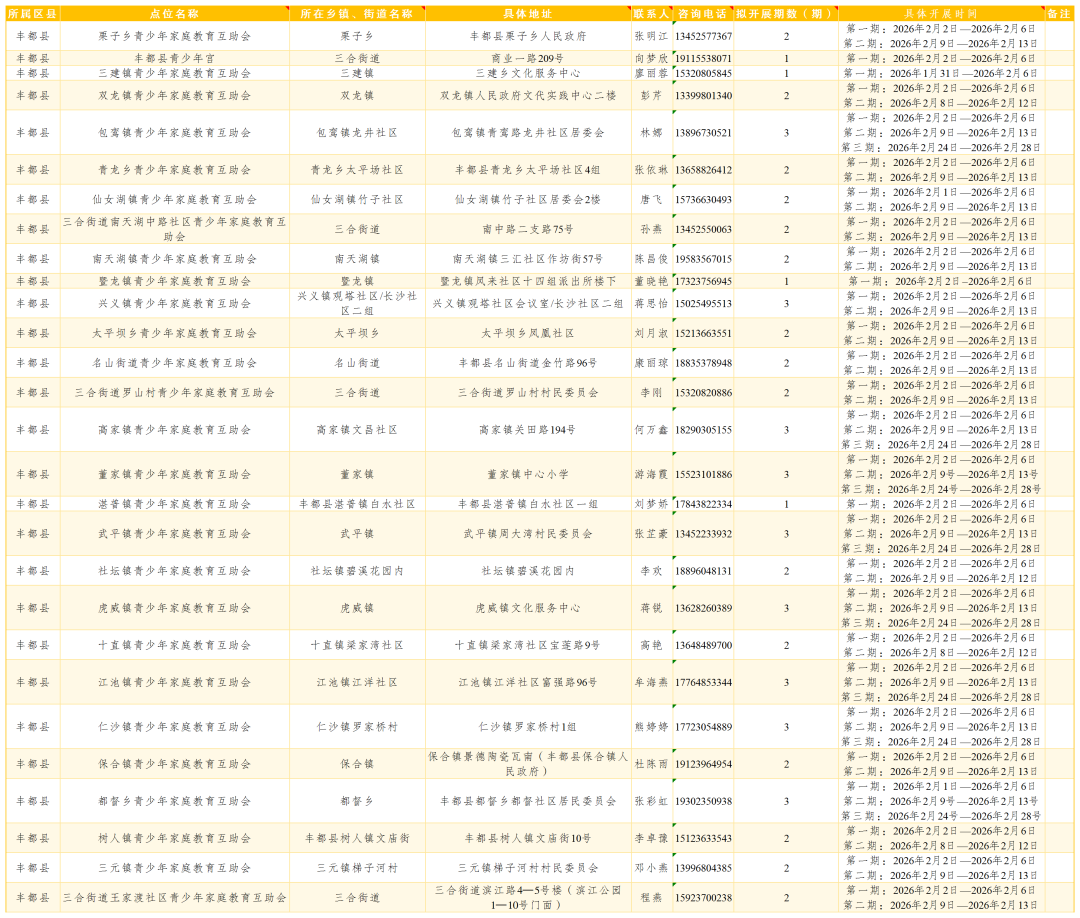1080x918 pixels.
Task: Select the cell 都督乡青少年家庭教育互助会
Action: (x=174, y=801)
